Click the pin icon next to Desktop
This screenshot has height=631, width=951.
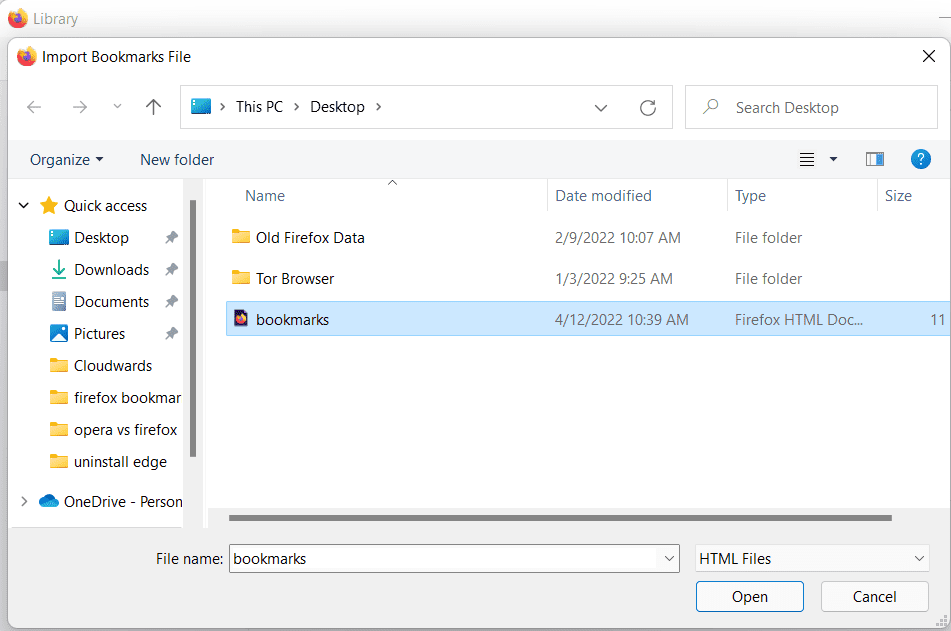point(172,238)
